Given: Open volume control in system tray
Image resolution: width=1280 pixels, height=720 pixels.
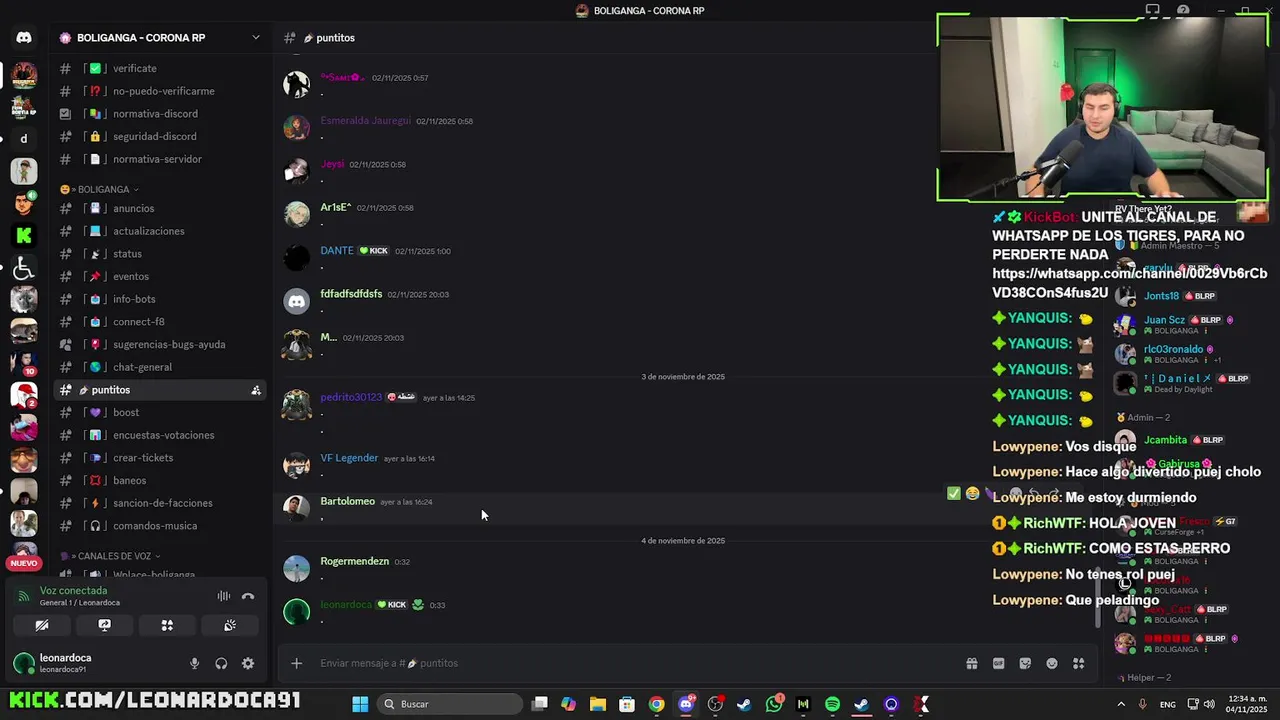Looking at the screenshot, I should 1209,704.
